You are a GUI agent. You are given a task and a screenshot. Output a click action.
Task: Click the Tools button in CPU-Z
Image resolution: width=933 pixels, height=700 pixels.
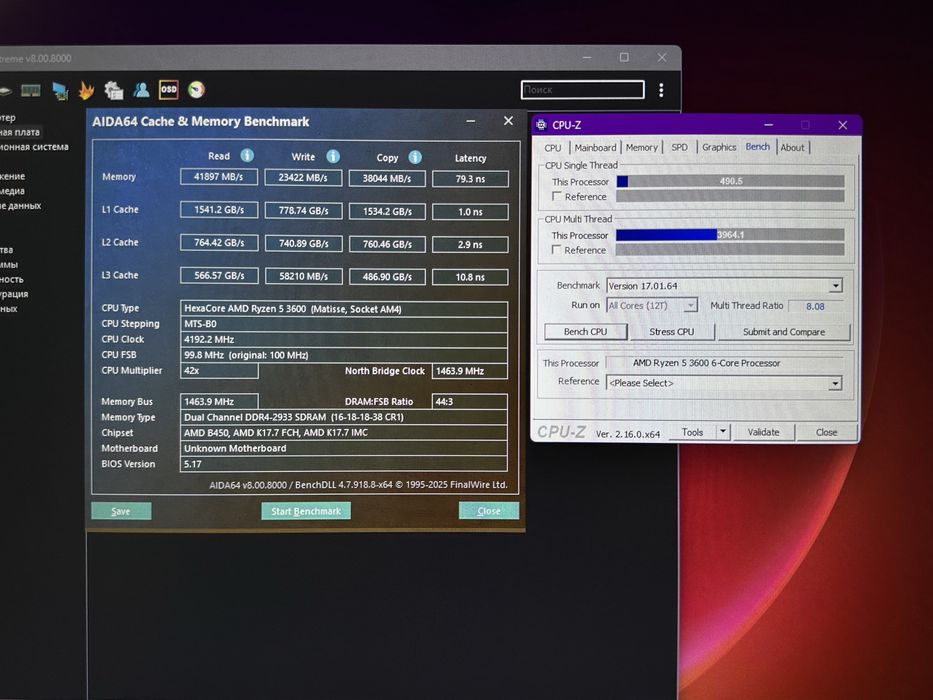tap(692, 432)
